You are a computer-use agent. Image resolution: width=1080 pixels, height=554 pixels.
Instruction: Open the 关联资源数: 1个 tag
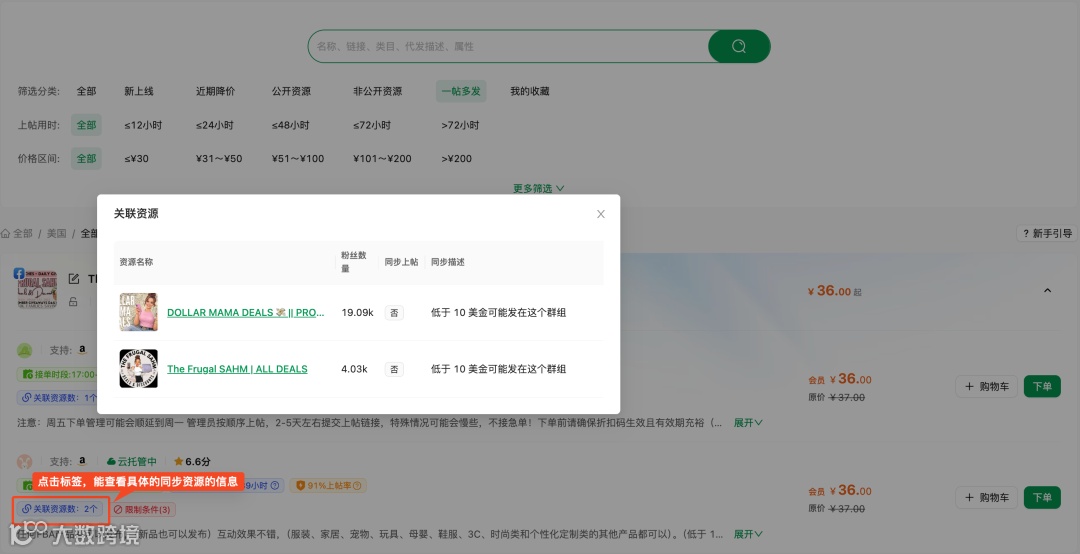click(58, 398)
